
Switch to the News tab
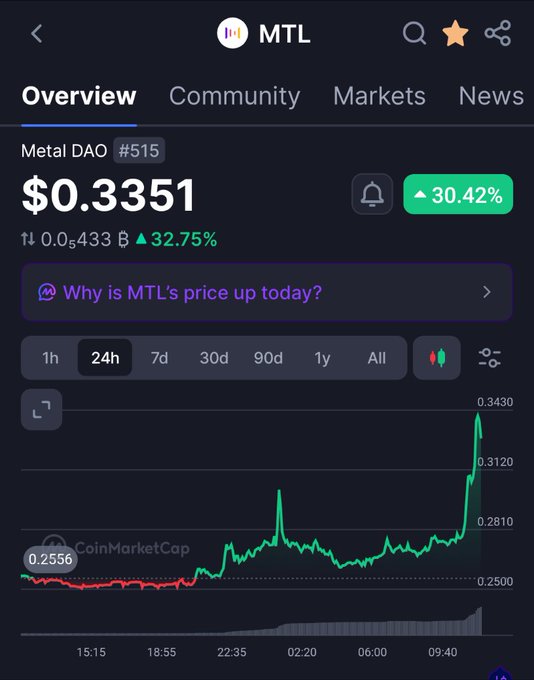[x=491, y=96]
